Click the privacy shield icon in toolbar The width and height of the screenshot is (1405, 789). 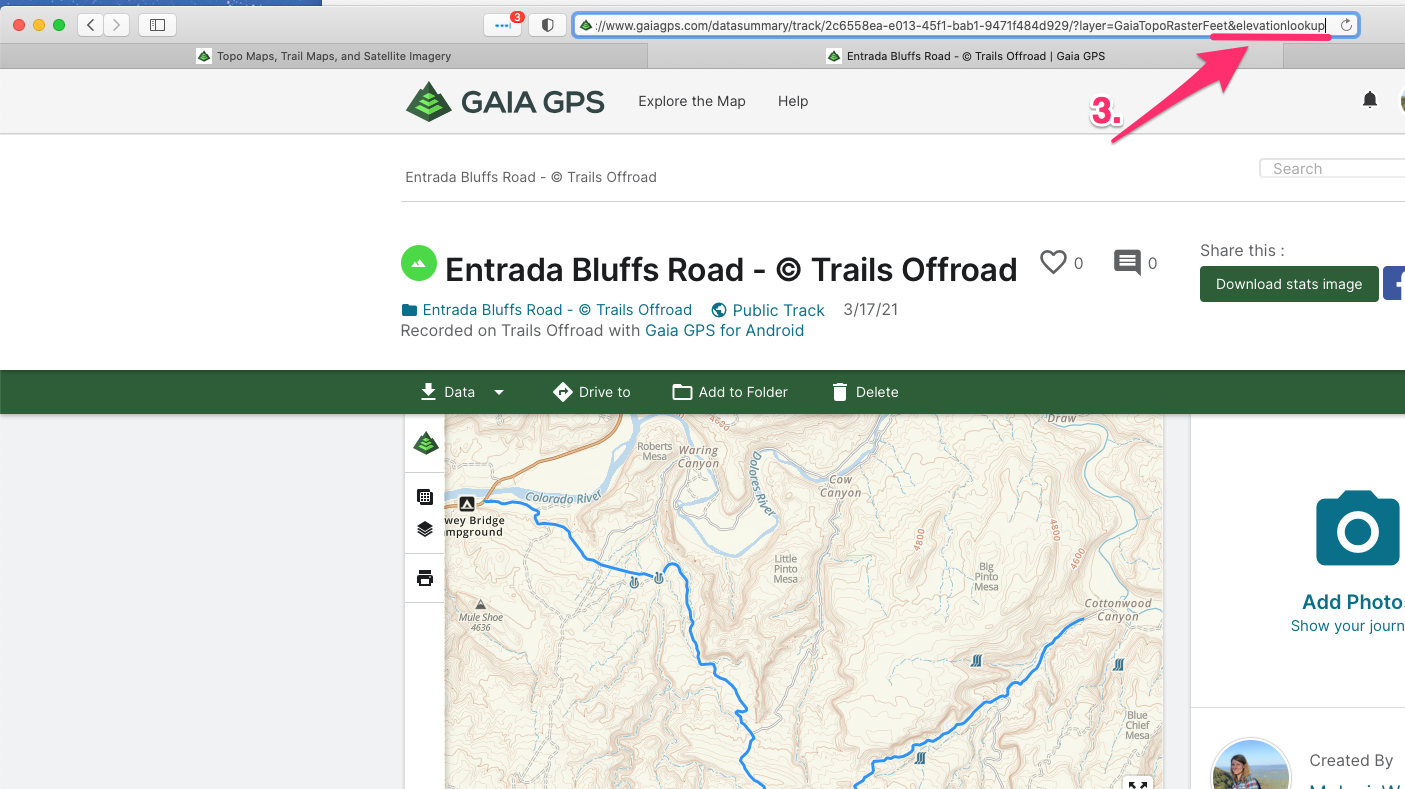[x=547, y=25]
